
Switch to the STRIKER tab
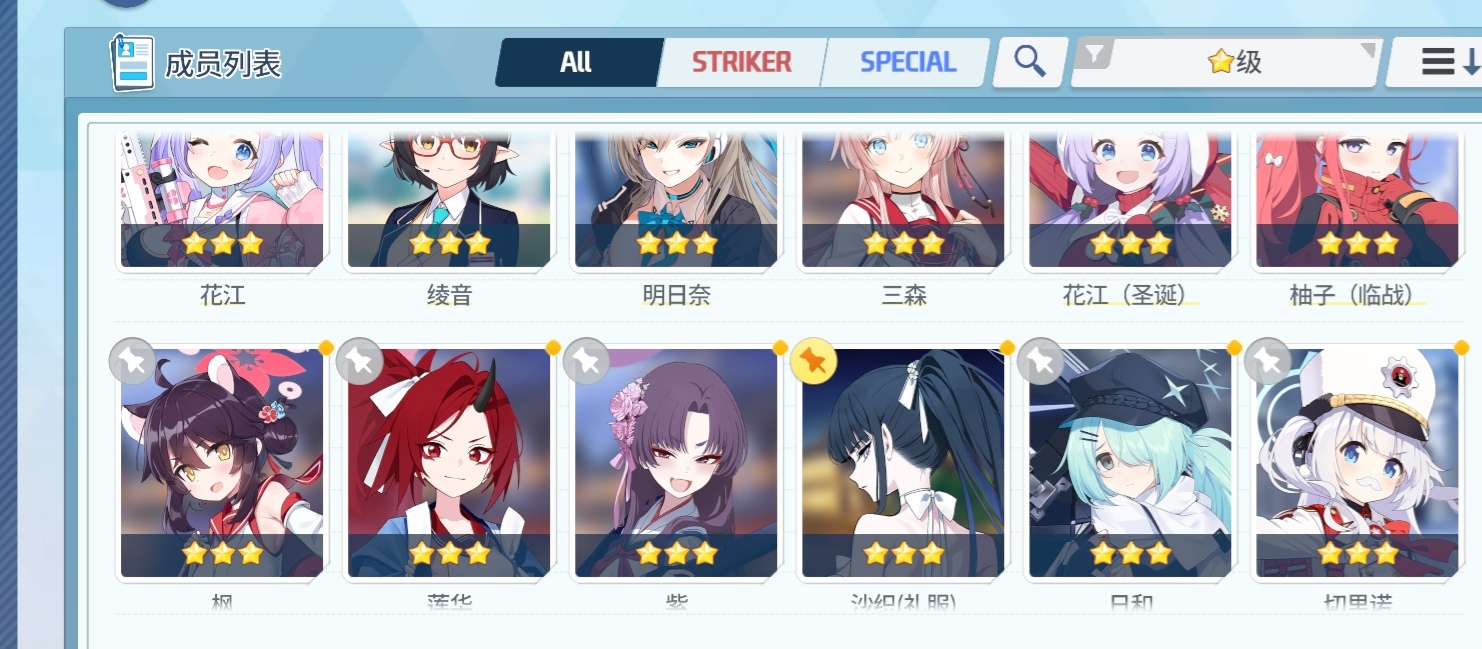pos(741,62)
